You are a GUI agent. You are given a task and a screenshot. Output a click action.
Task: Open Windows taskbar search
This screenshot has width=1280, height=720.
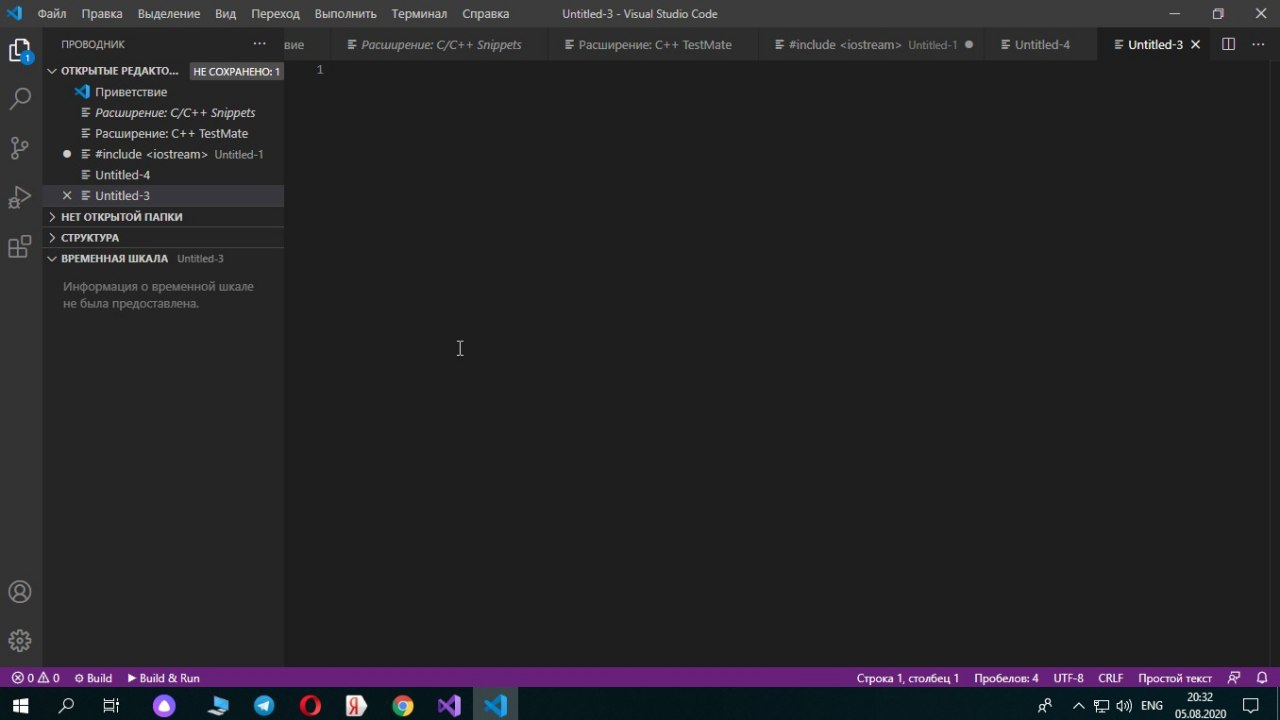[x=66, y=705]
